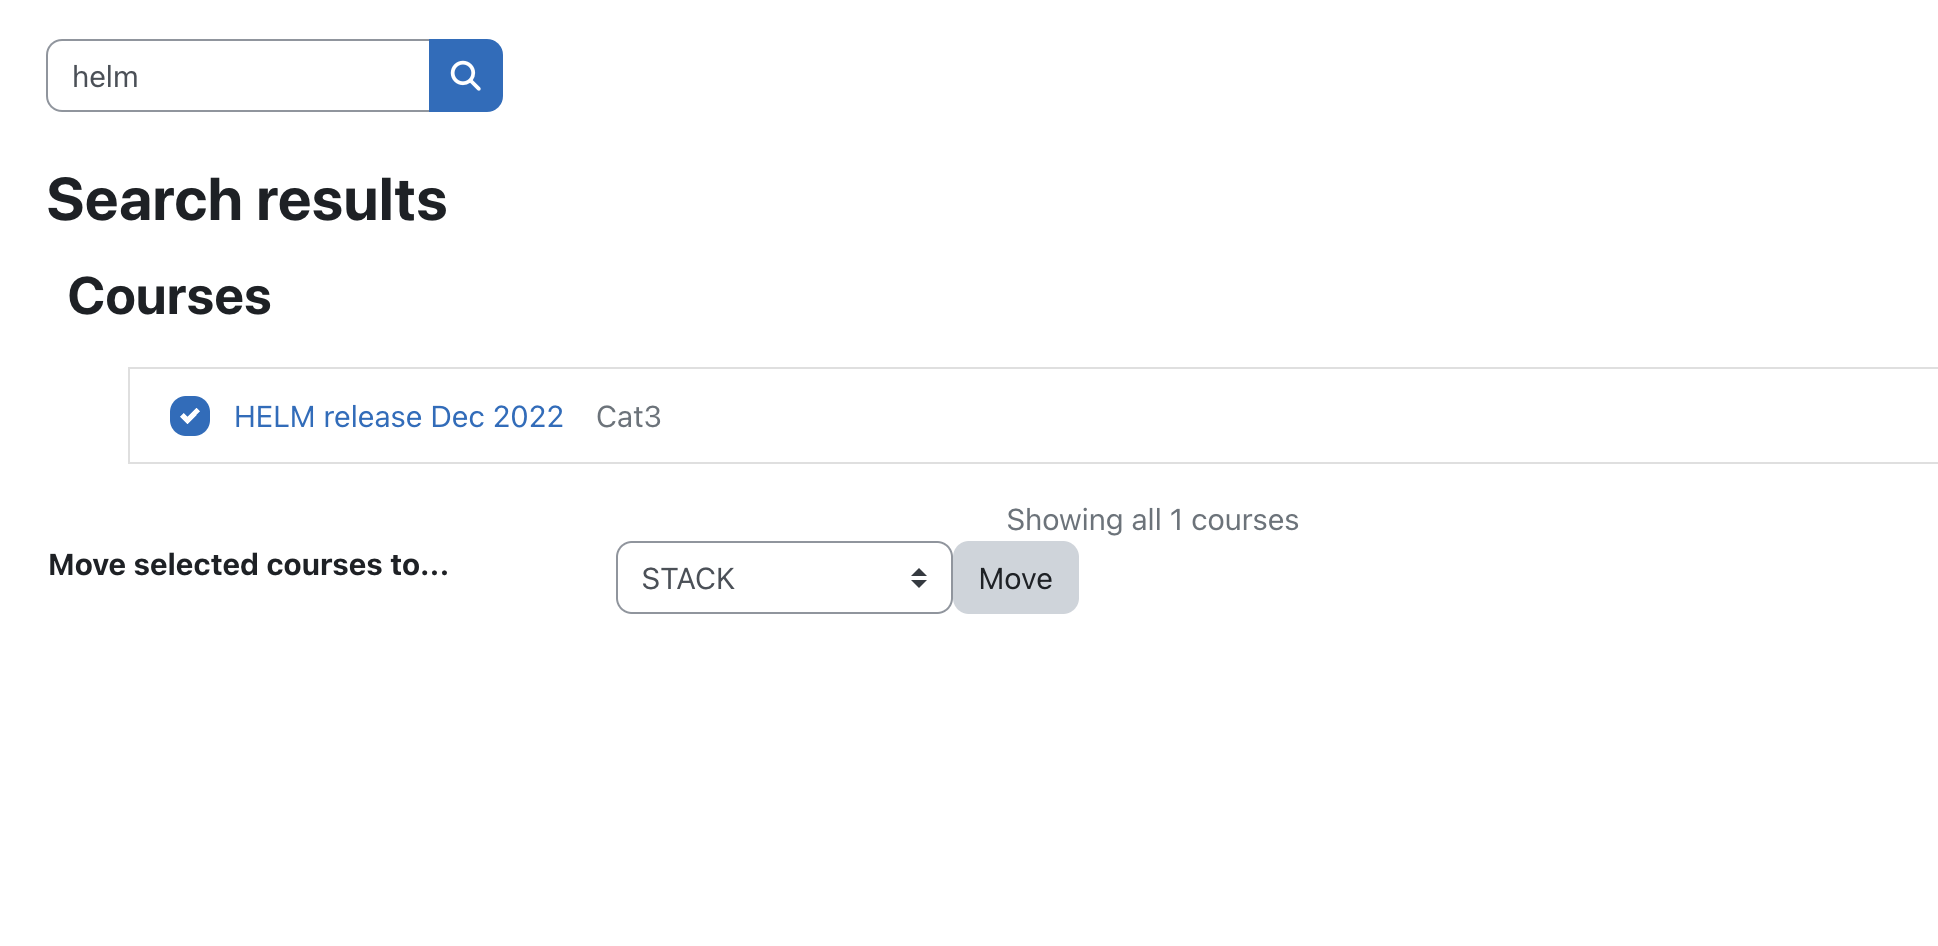Select the word STACK in the dropdown
1938x946 pixels.
pos(688,579)
